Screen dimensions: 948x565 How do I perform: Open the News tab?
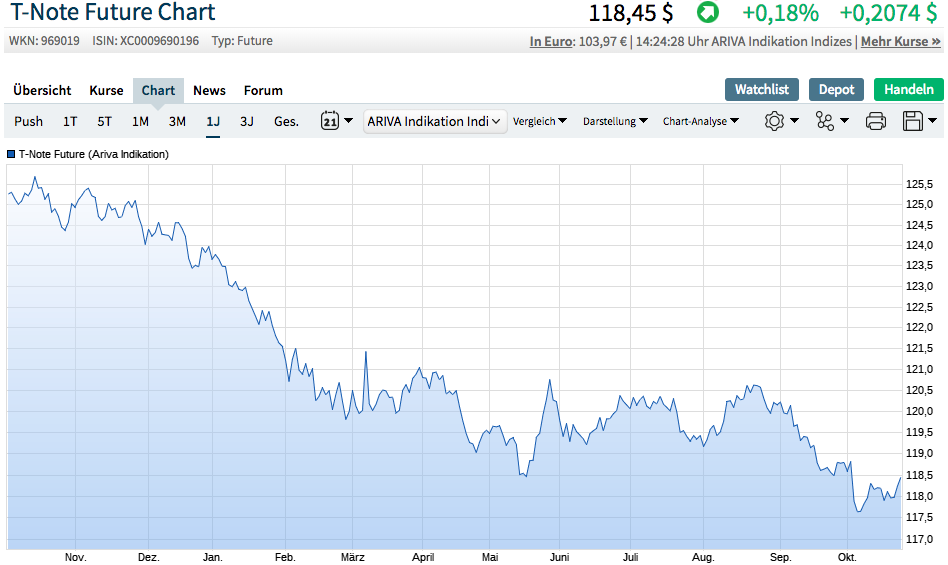(x=209, y=90)
